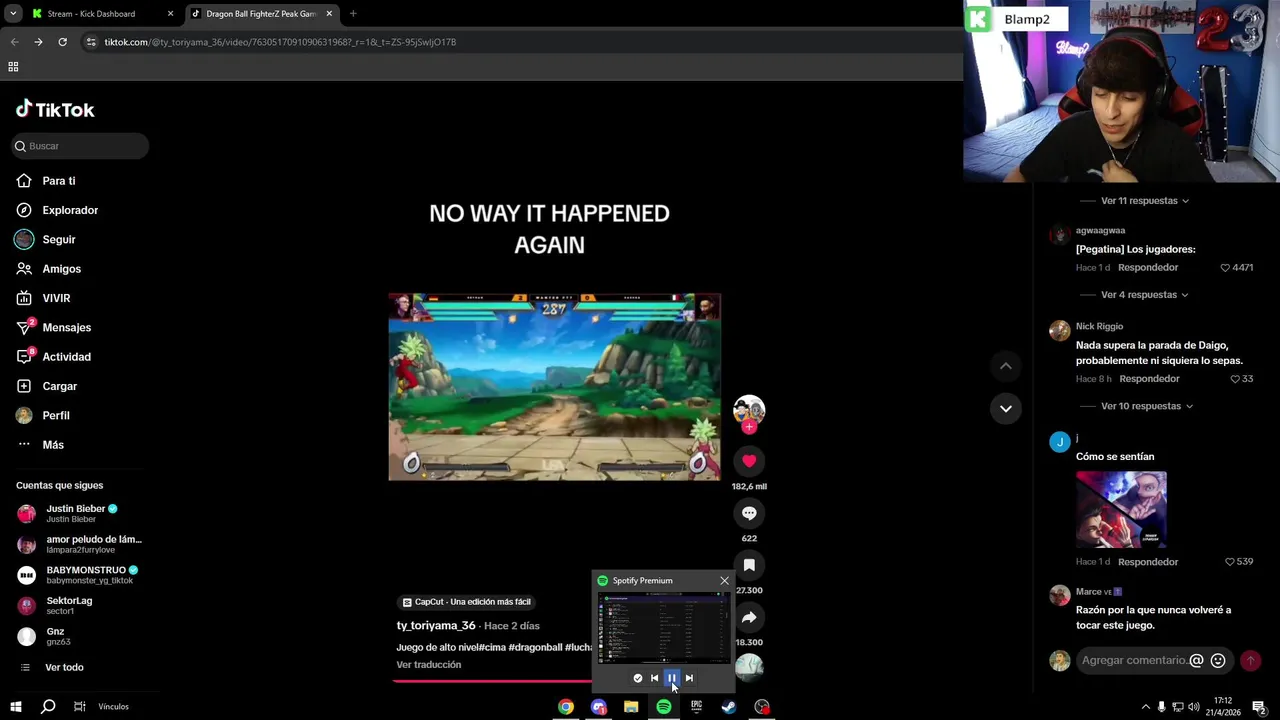Follow the creator via plus badge on avatar

coord(749,427)
